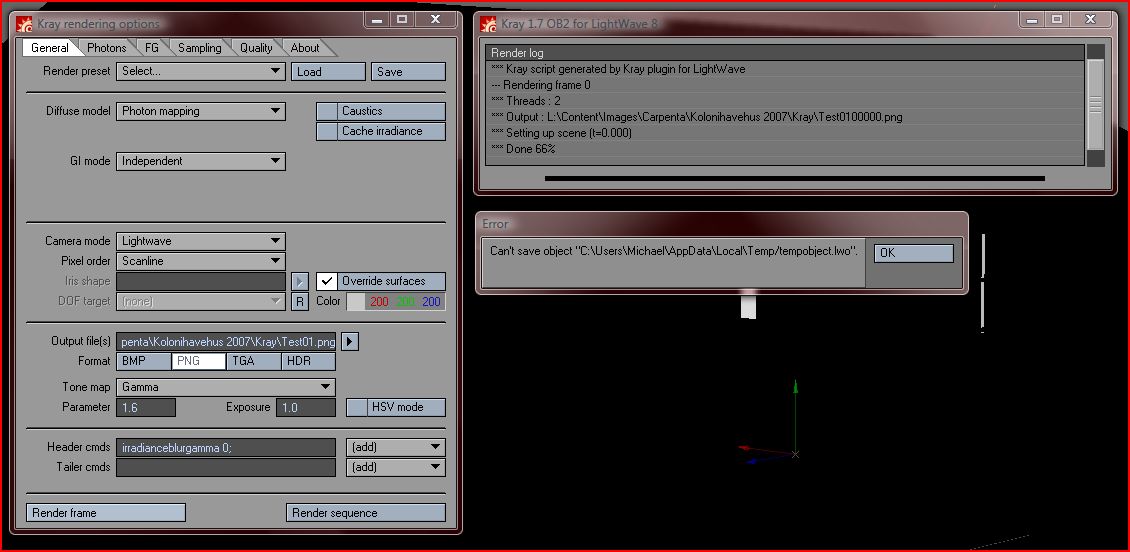Select the PNG output format
This screenshot has height=552, width=1130.
[x=199, y=361]
